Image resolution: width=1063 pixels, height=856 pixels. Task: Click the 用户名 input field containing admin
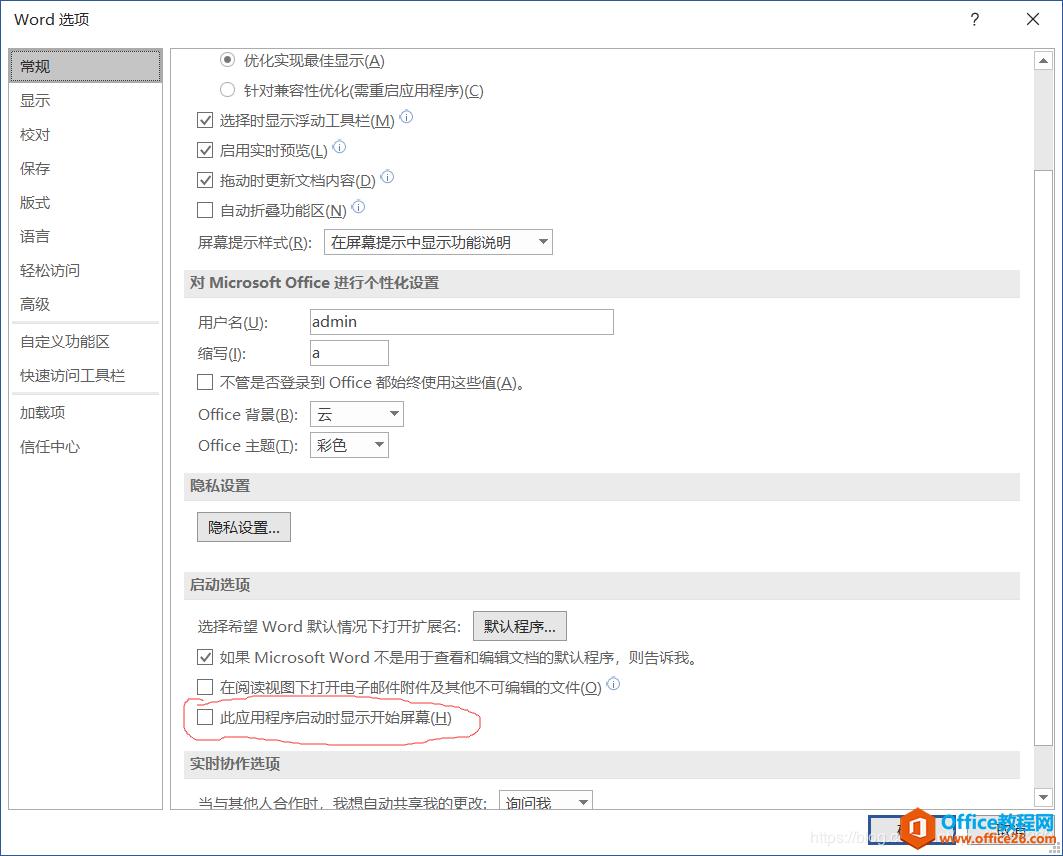pyautogui.click(x=461, y=321)
